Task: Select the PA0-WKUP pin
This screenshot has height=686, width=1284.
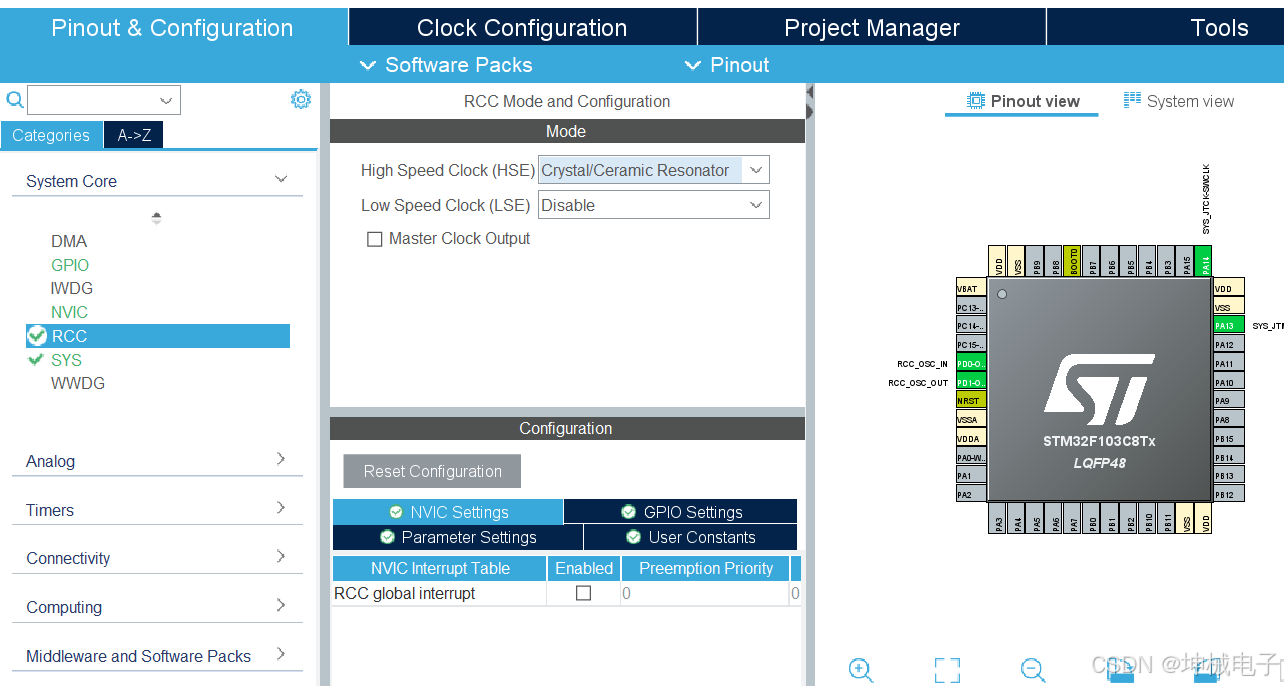Action: coord(971,457)
